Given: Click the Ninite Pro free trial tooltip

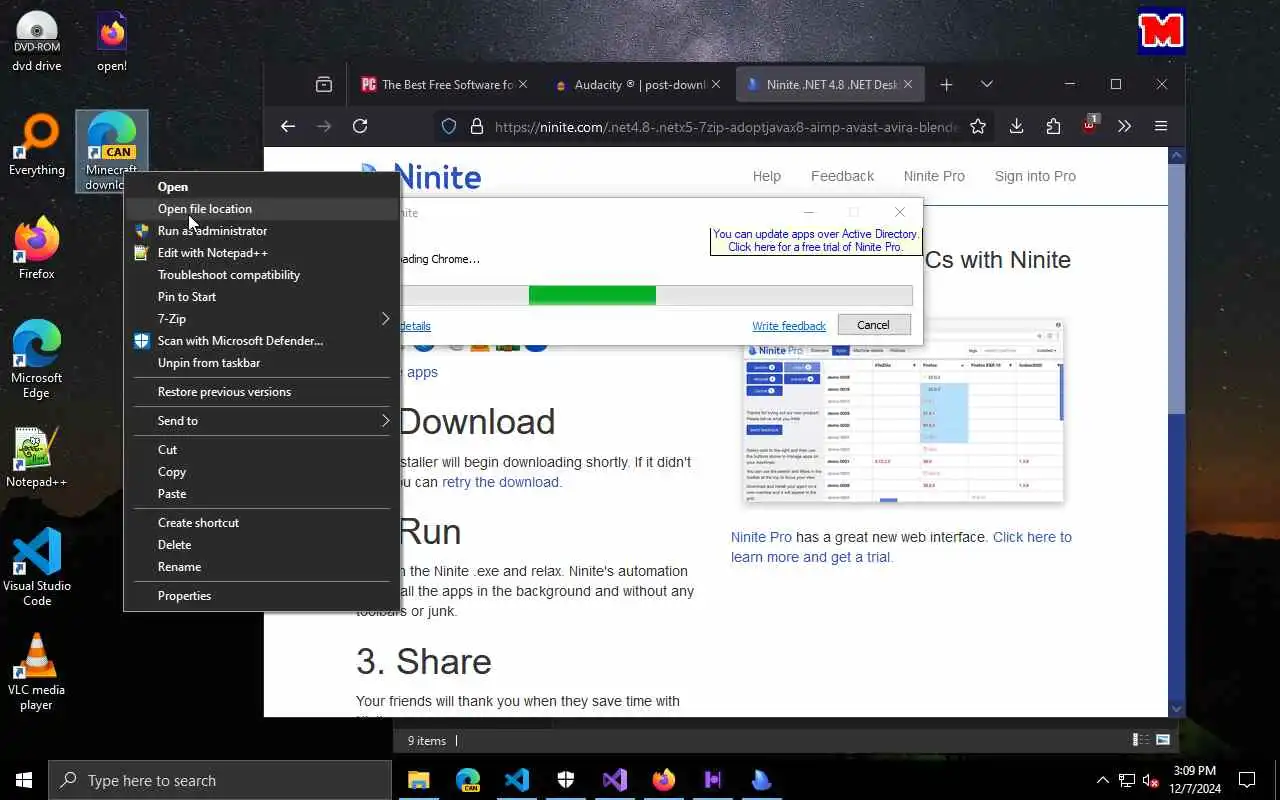Looking at the screenshot, I should [815, 241].
